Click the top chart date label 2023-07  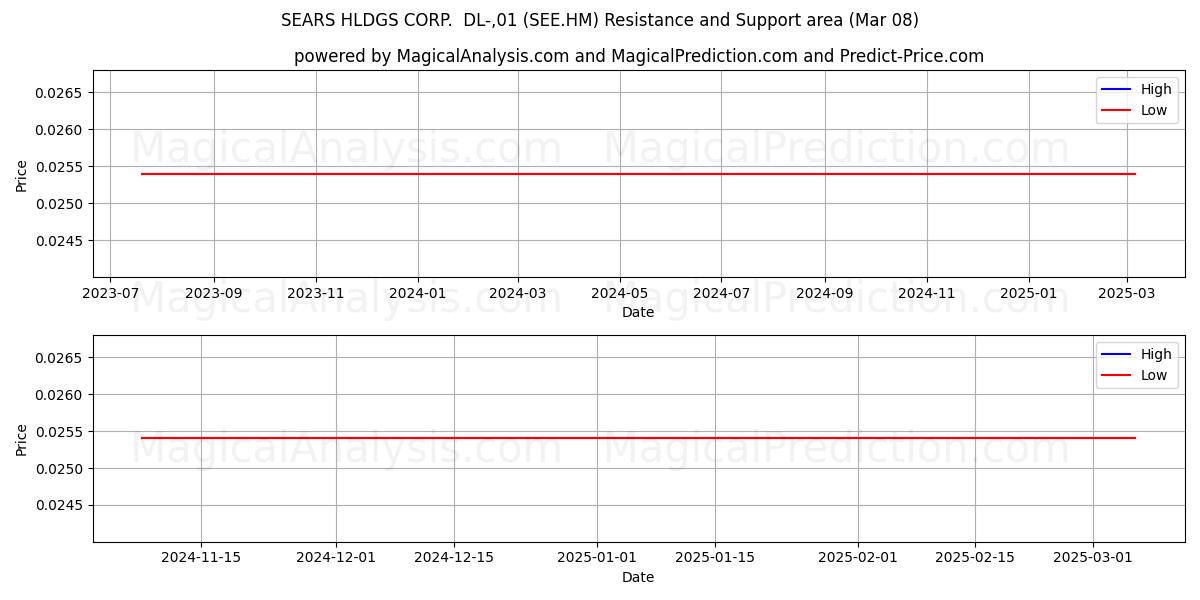pos(110,293)
